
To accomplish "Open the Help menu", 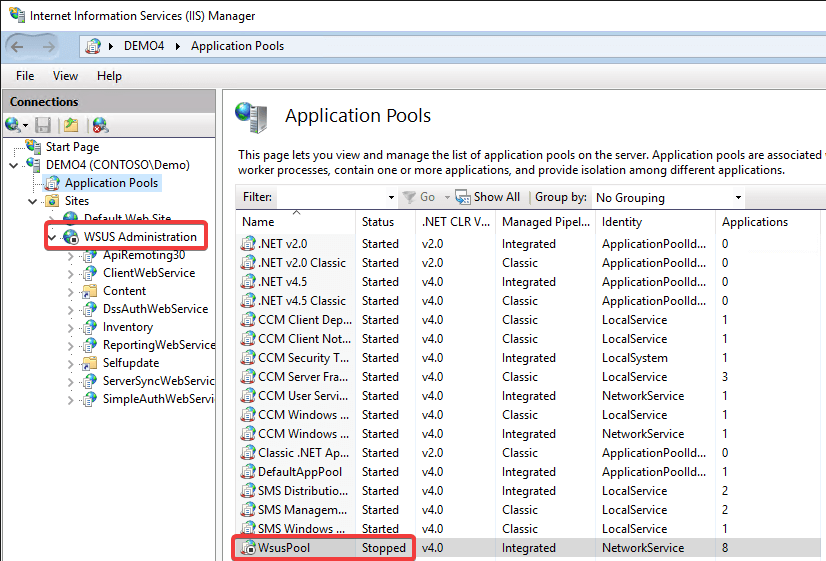I will click(x=109, y=76).
